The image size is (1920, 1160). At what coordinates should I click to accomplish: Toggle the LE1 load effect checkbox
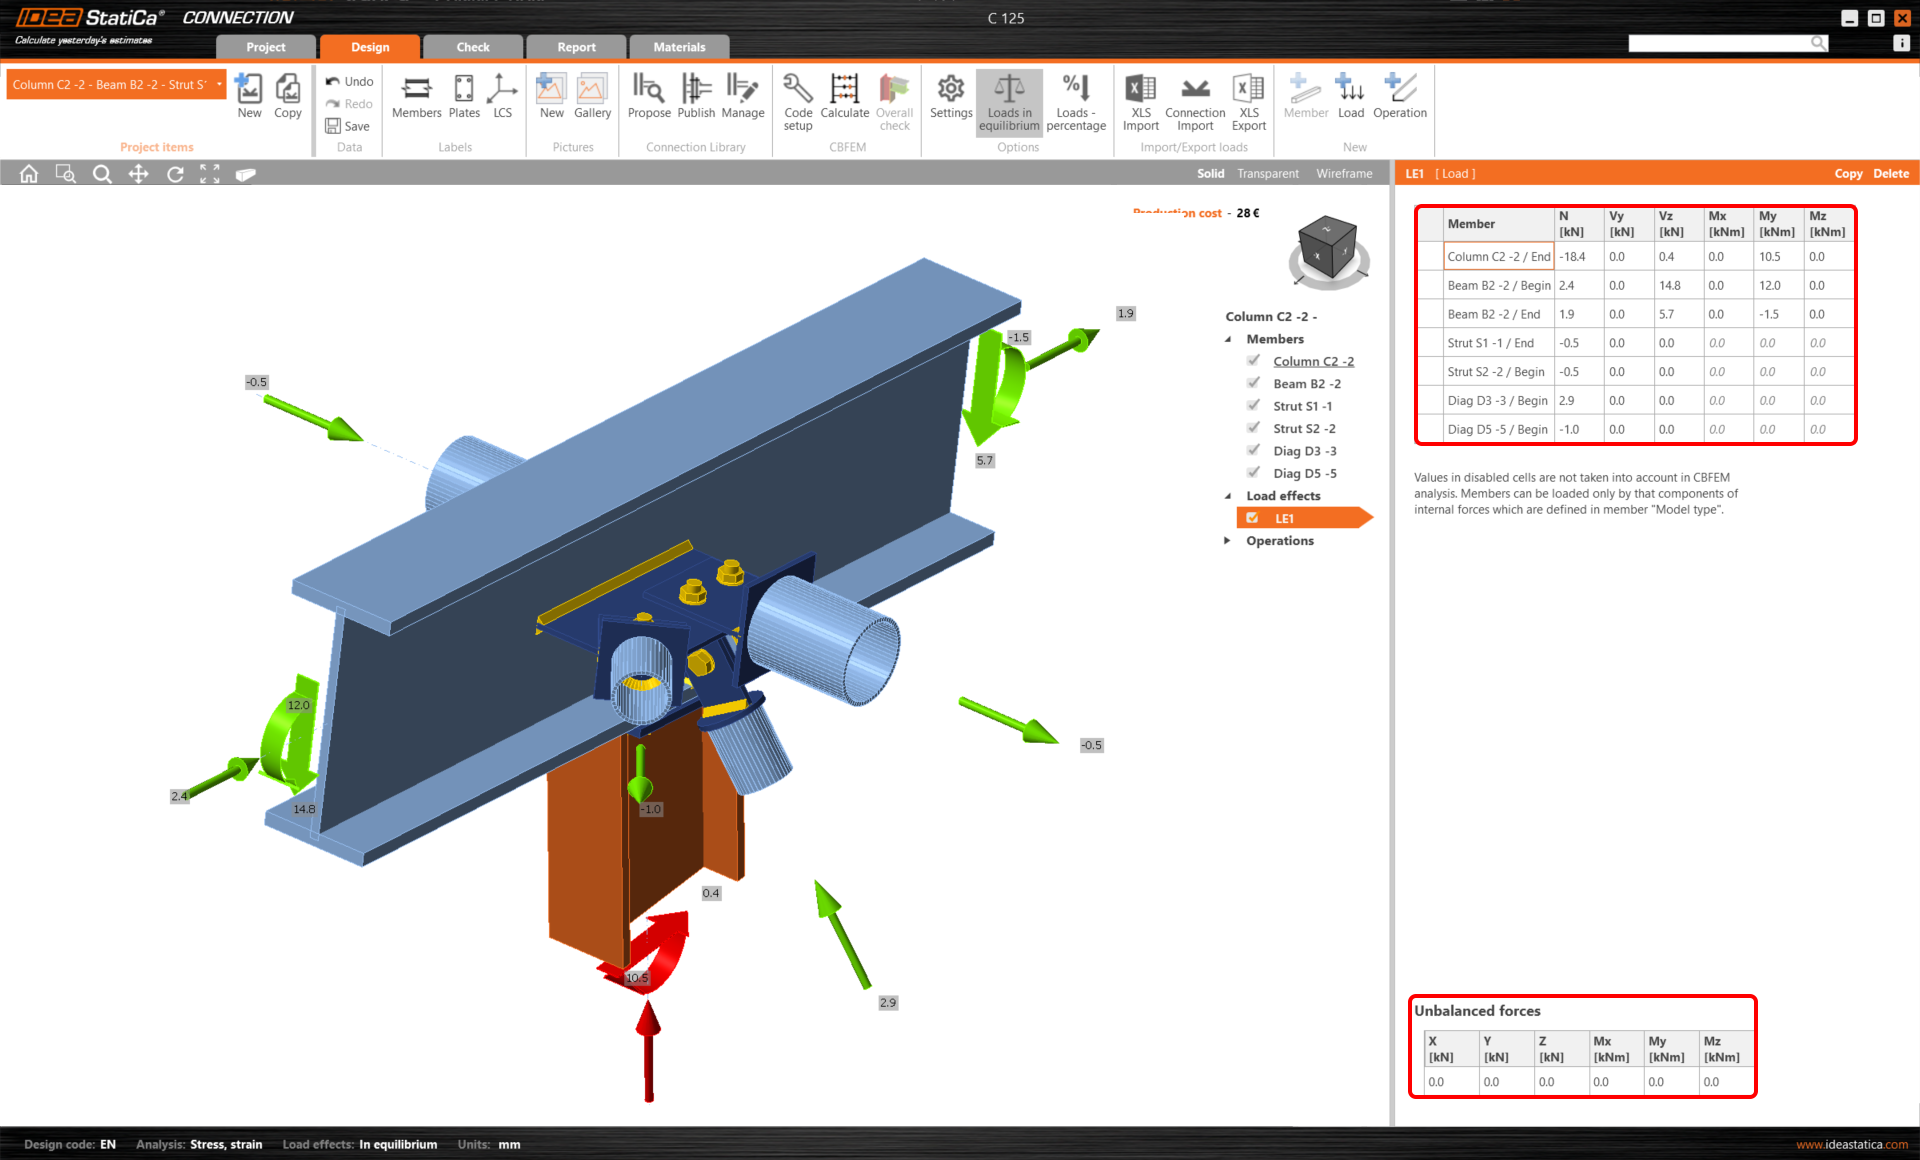pos(1252,518)
